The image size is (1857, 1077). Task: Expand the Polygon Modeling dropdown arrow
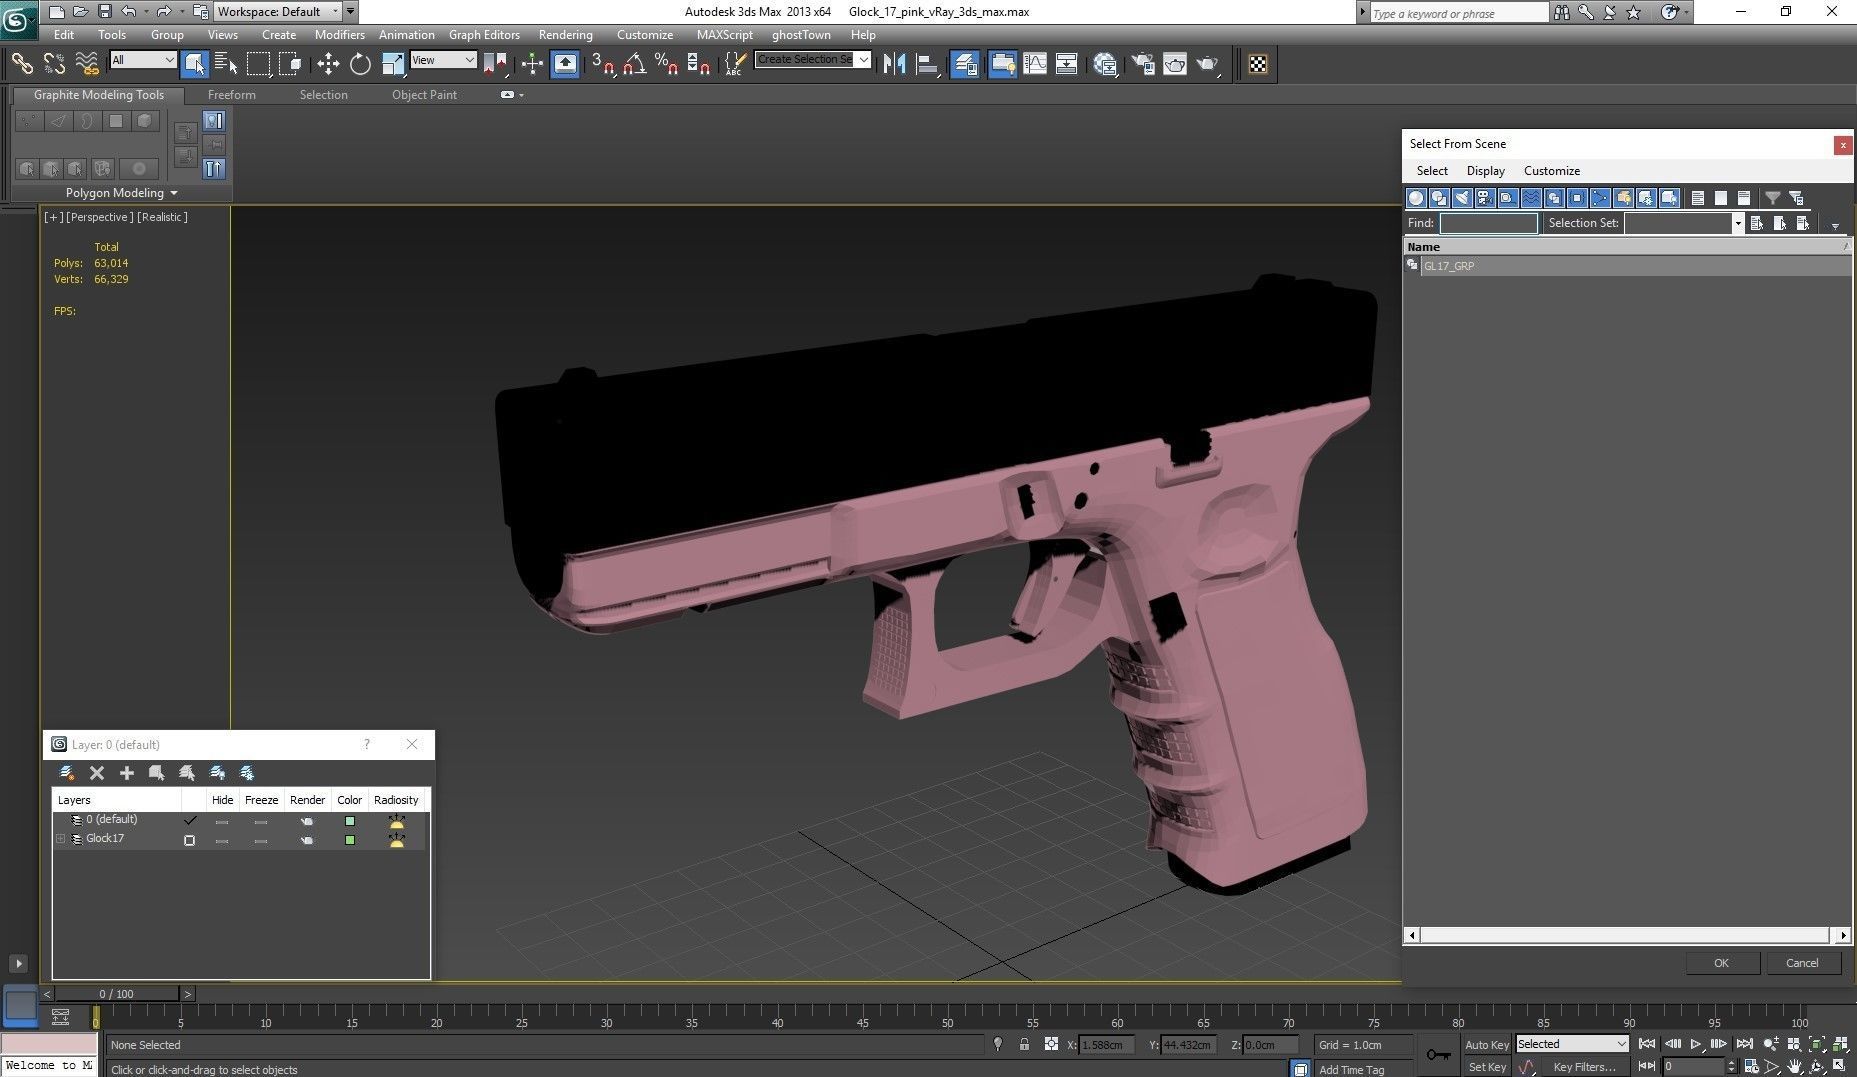click(x=174, y=193)
